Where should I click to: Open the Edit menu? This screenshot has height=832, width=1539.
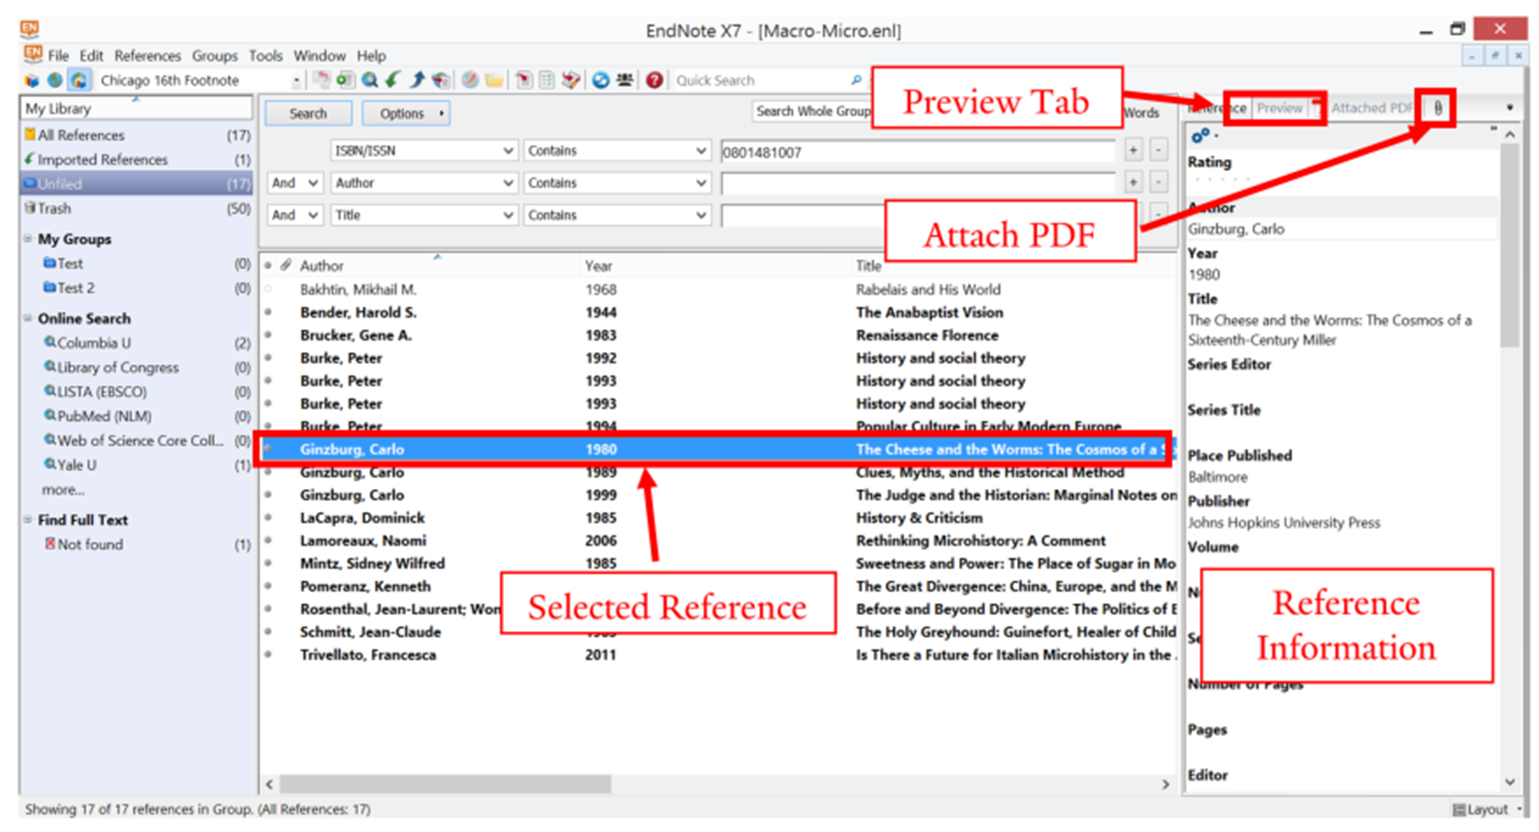92,56
